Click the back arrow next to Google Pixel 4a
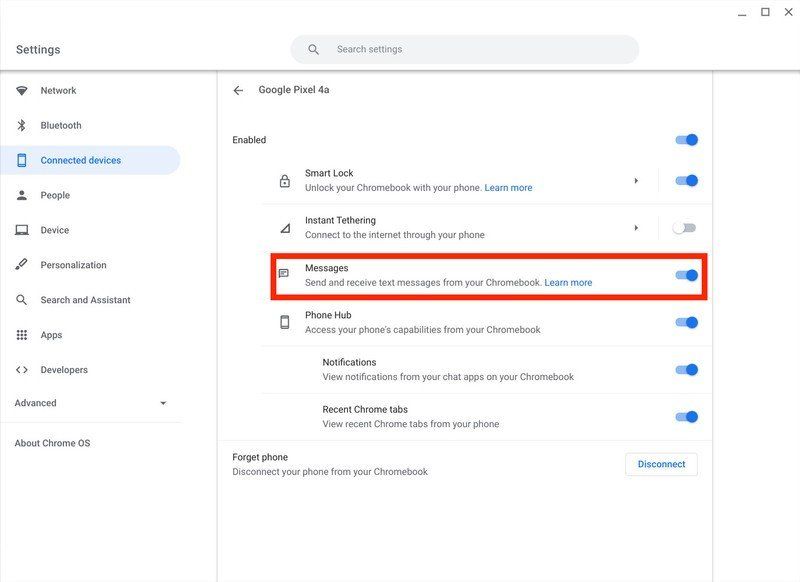 coord(238,89)
